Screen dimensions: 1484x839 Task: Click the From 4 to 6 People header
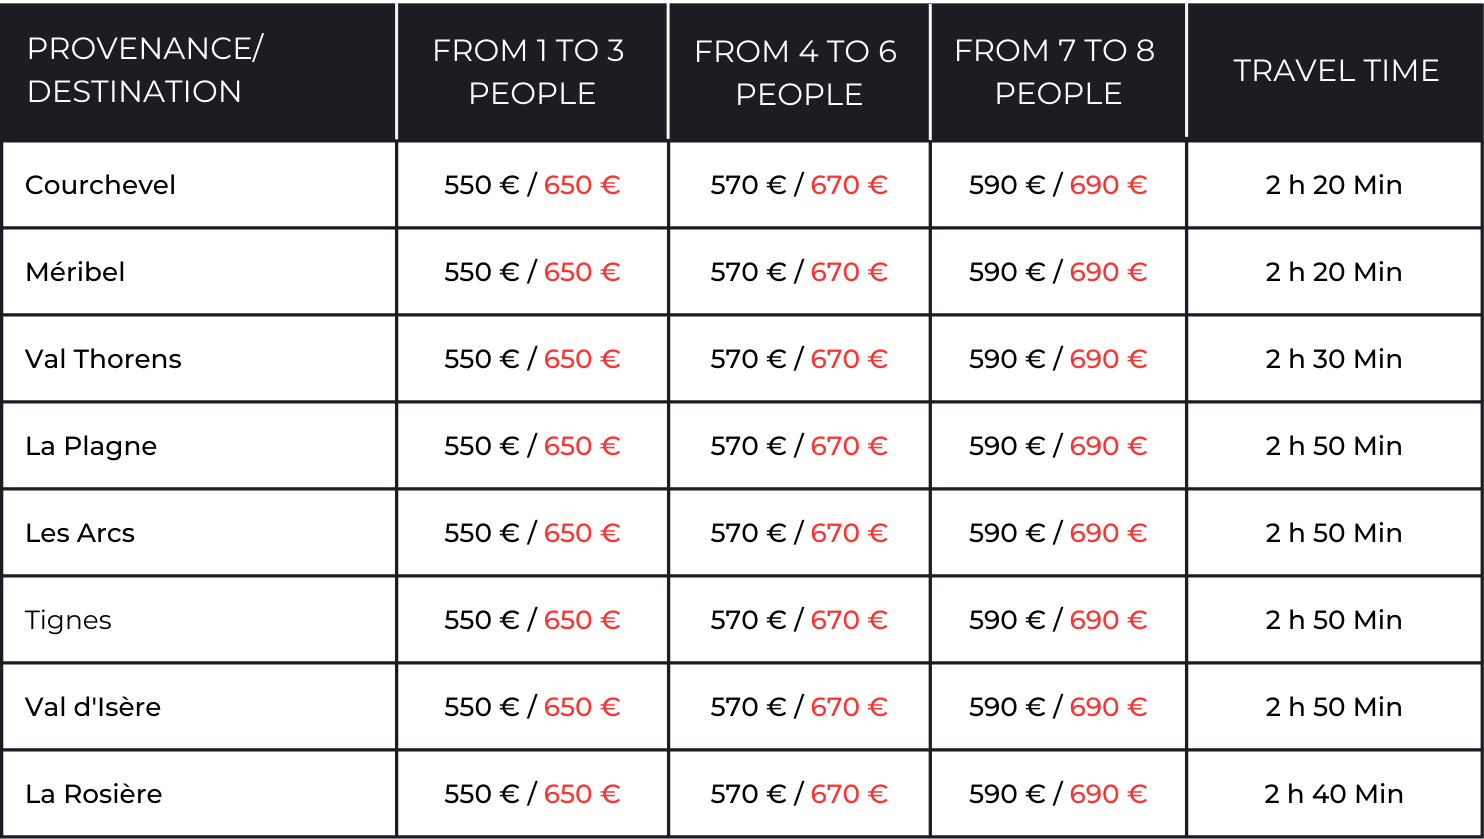tap(796, 71)
